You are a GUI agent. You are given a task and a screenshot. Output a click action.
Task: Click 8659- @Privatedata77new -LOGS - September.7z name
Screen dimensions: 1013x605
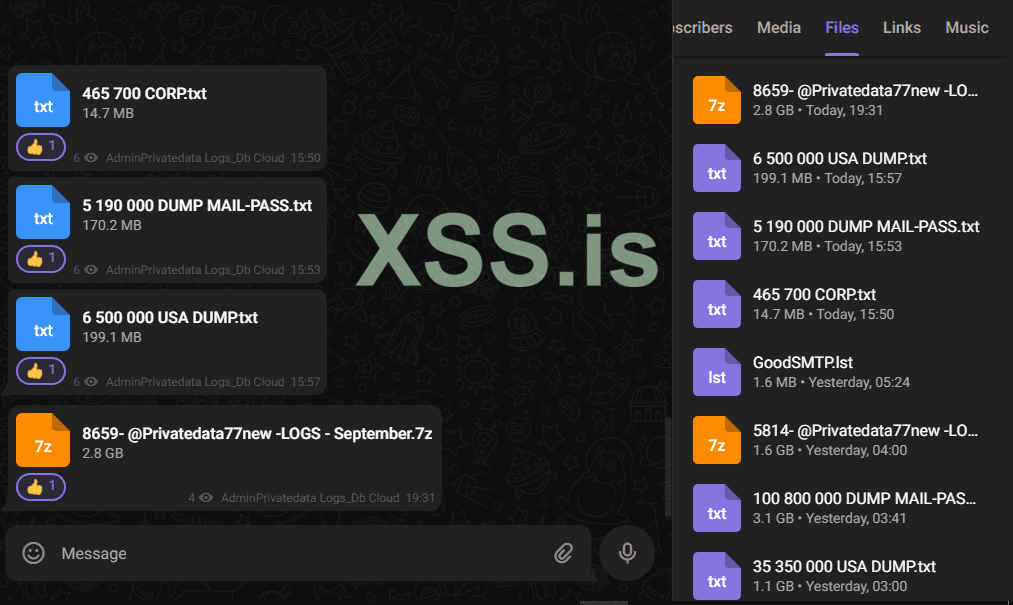point(257,433)
